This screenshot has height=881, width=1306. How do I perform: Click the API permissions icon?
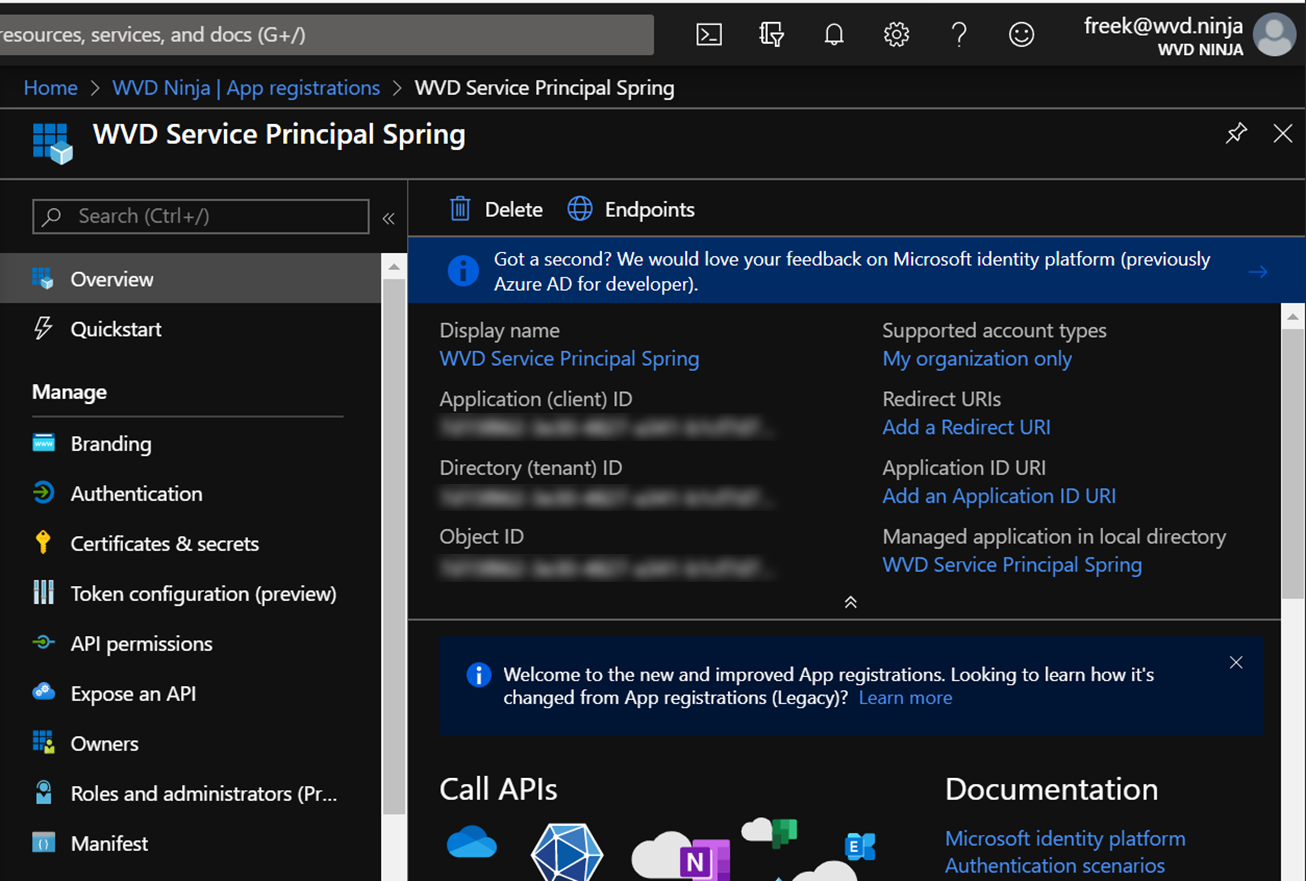pyautogui.click(x=43, y=643)
